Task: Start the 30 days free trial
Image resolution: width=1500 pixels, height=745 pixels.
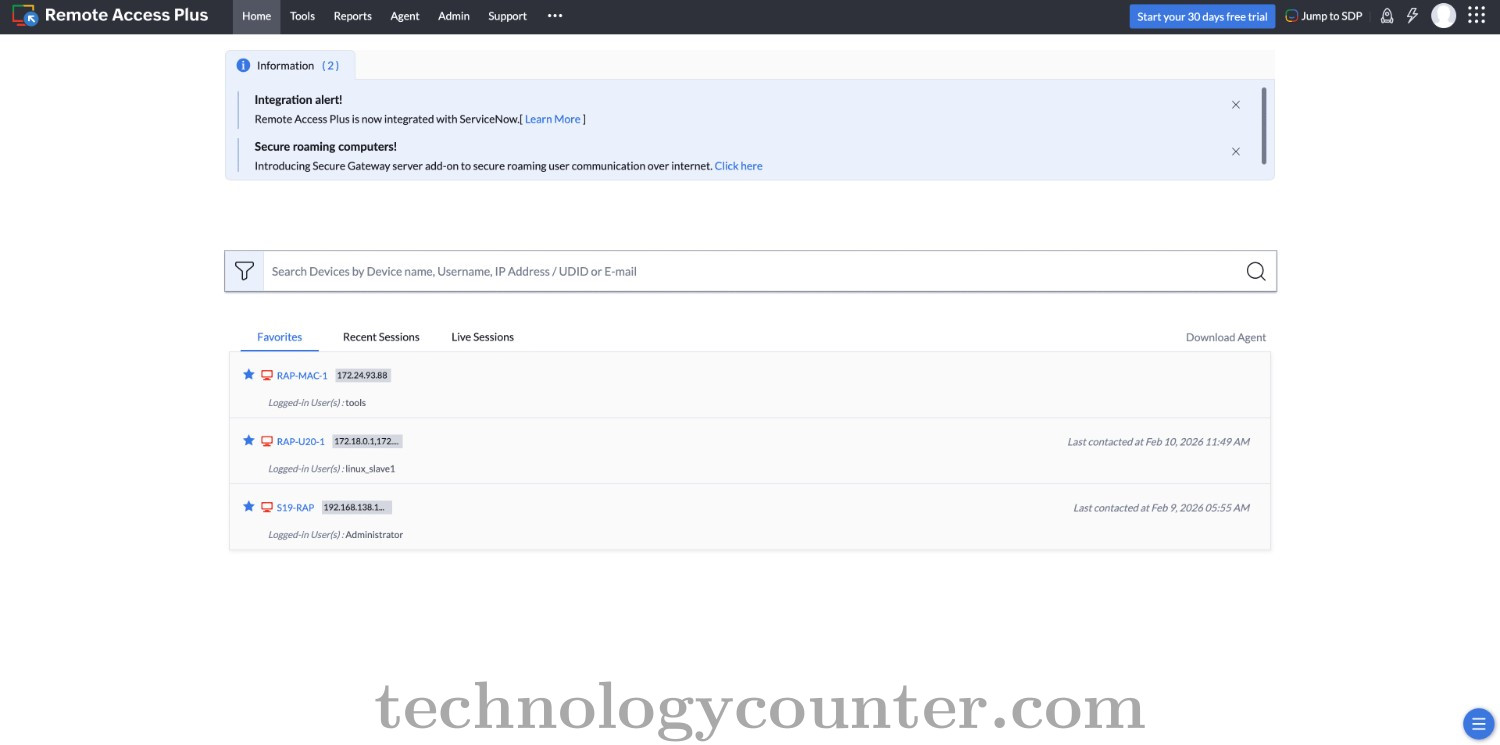Action: click(1202, 16)
